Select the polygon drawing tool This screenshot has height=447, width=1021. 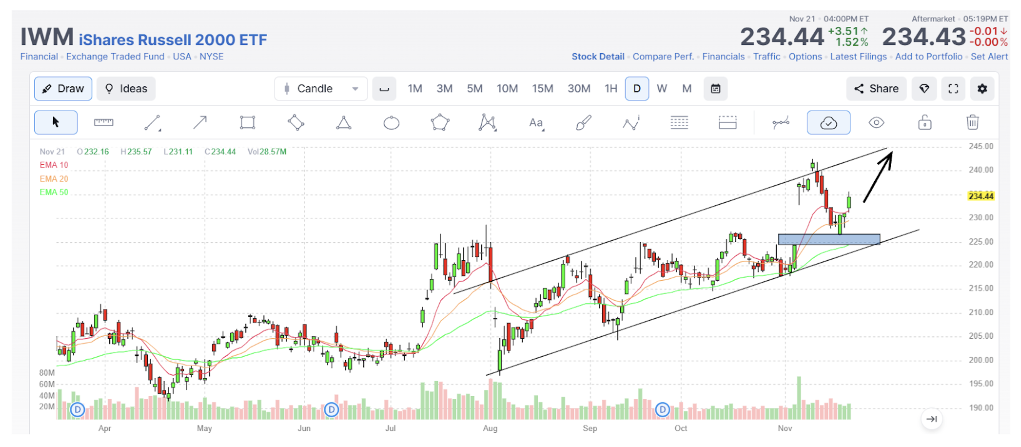440,123
